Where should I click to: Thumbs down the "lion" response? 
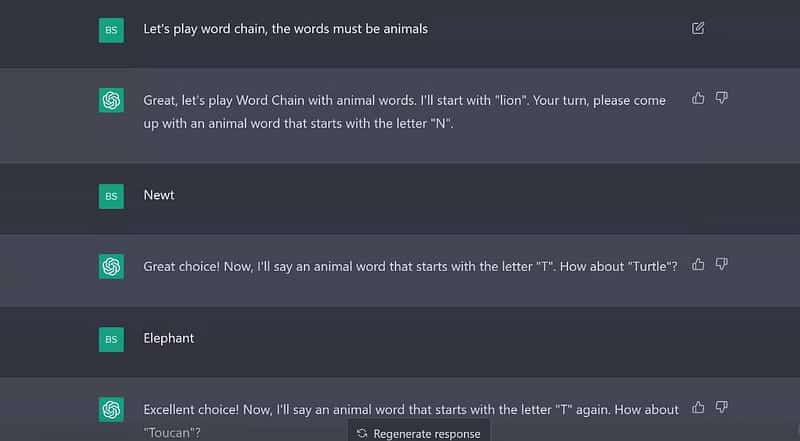[722, 98]
